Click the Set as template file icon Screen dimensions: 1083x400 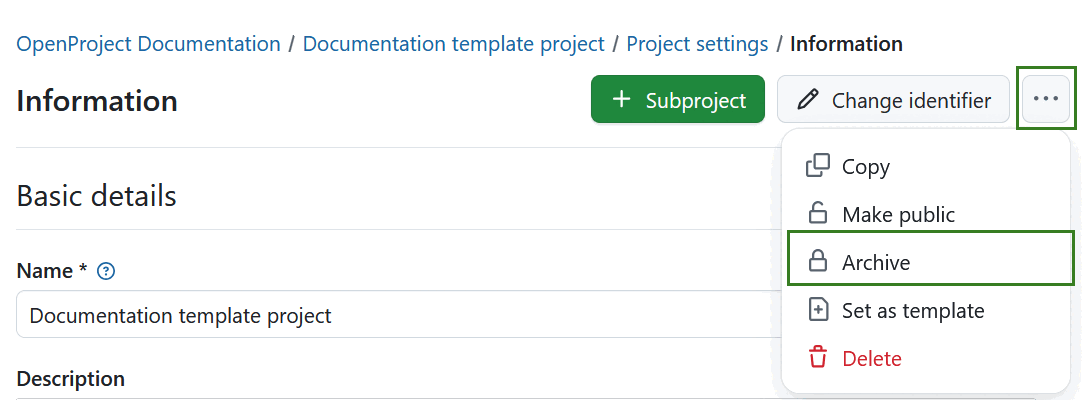point(818,310)
